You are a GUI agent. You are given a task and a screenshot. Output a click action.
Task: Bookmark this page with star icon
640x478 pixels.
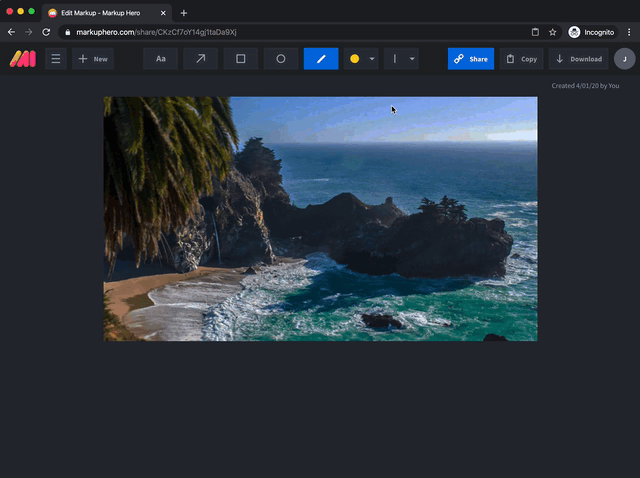click(x=552, y=32)
